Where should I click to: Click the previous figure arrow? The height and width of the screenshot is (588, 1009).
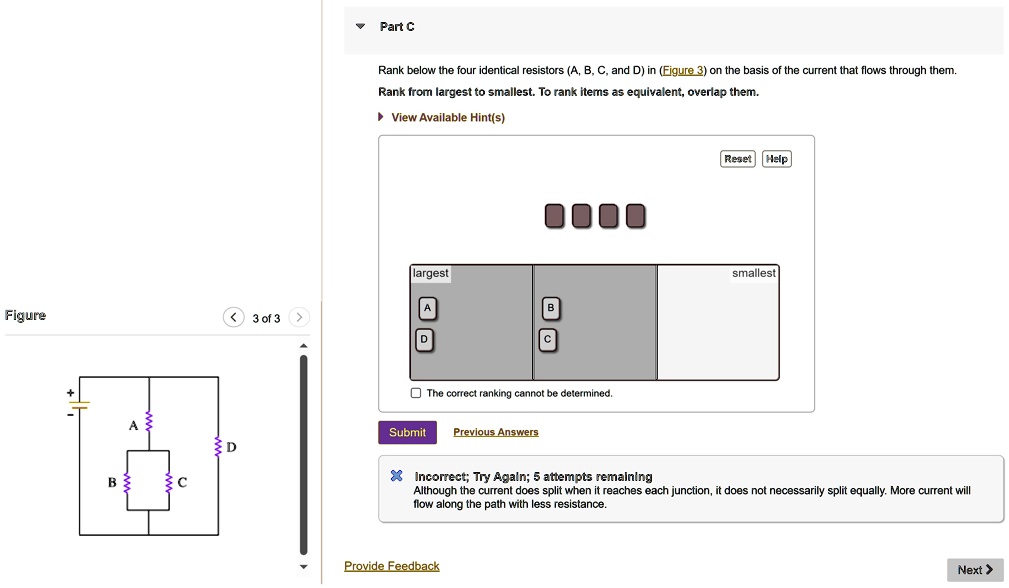[x=233, y=317]
